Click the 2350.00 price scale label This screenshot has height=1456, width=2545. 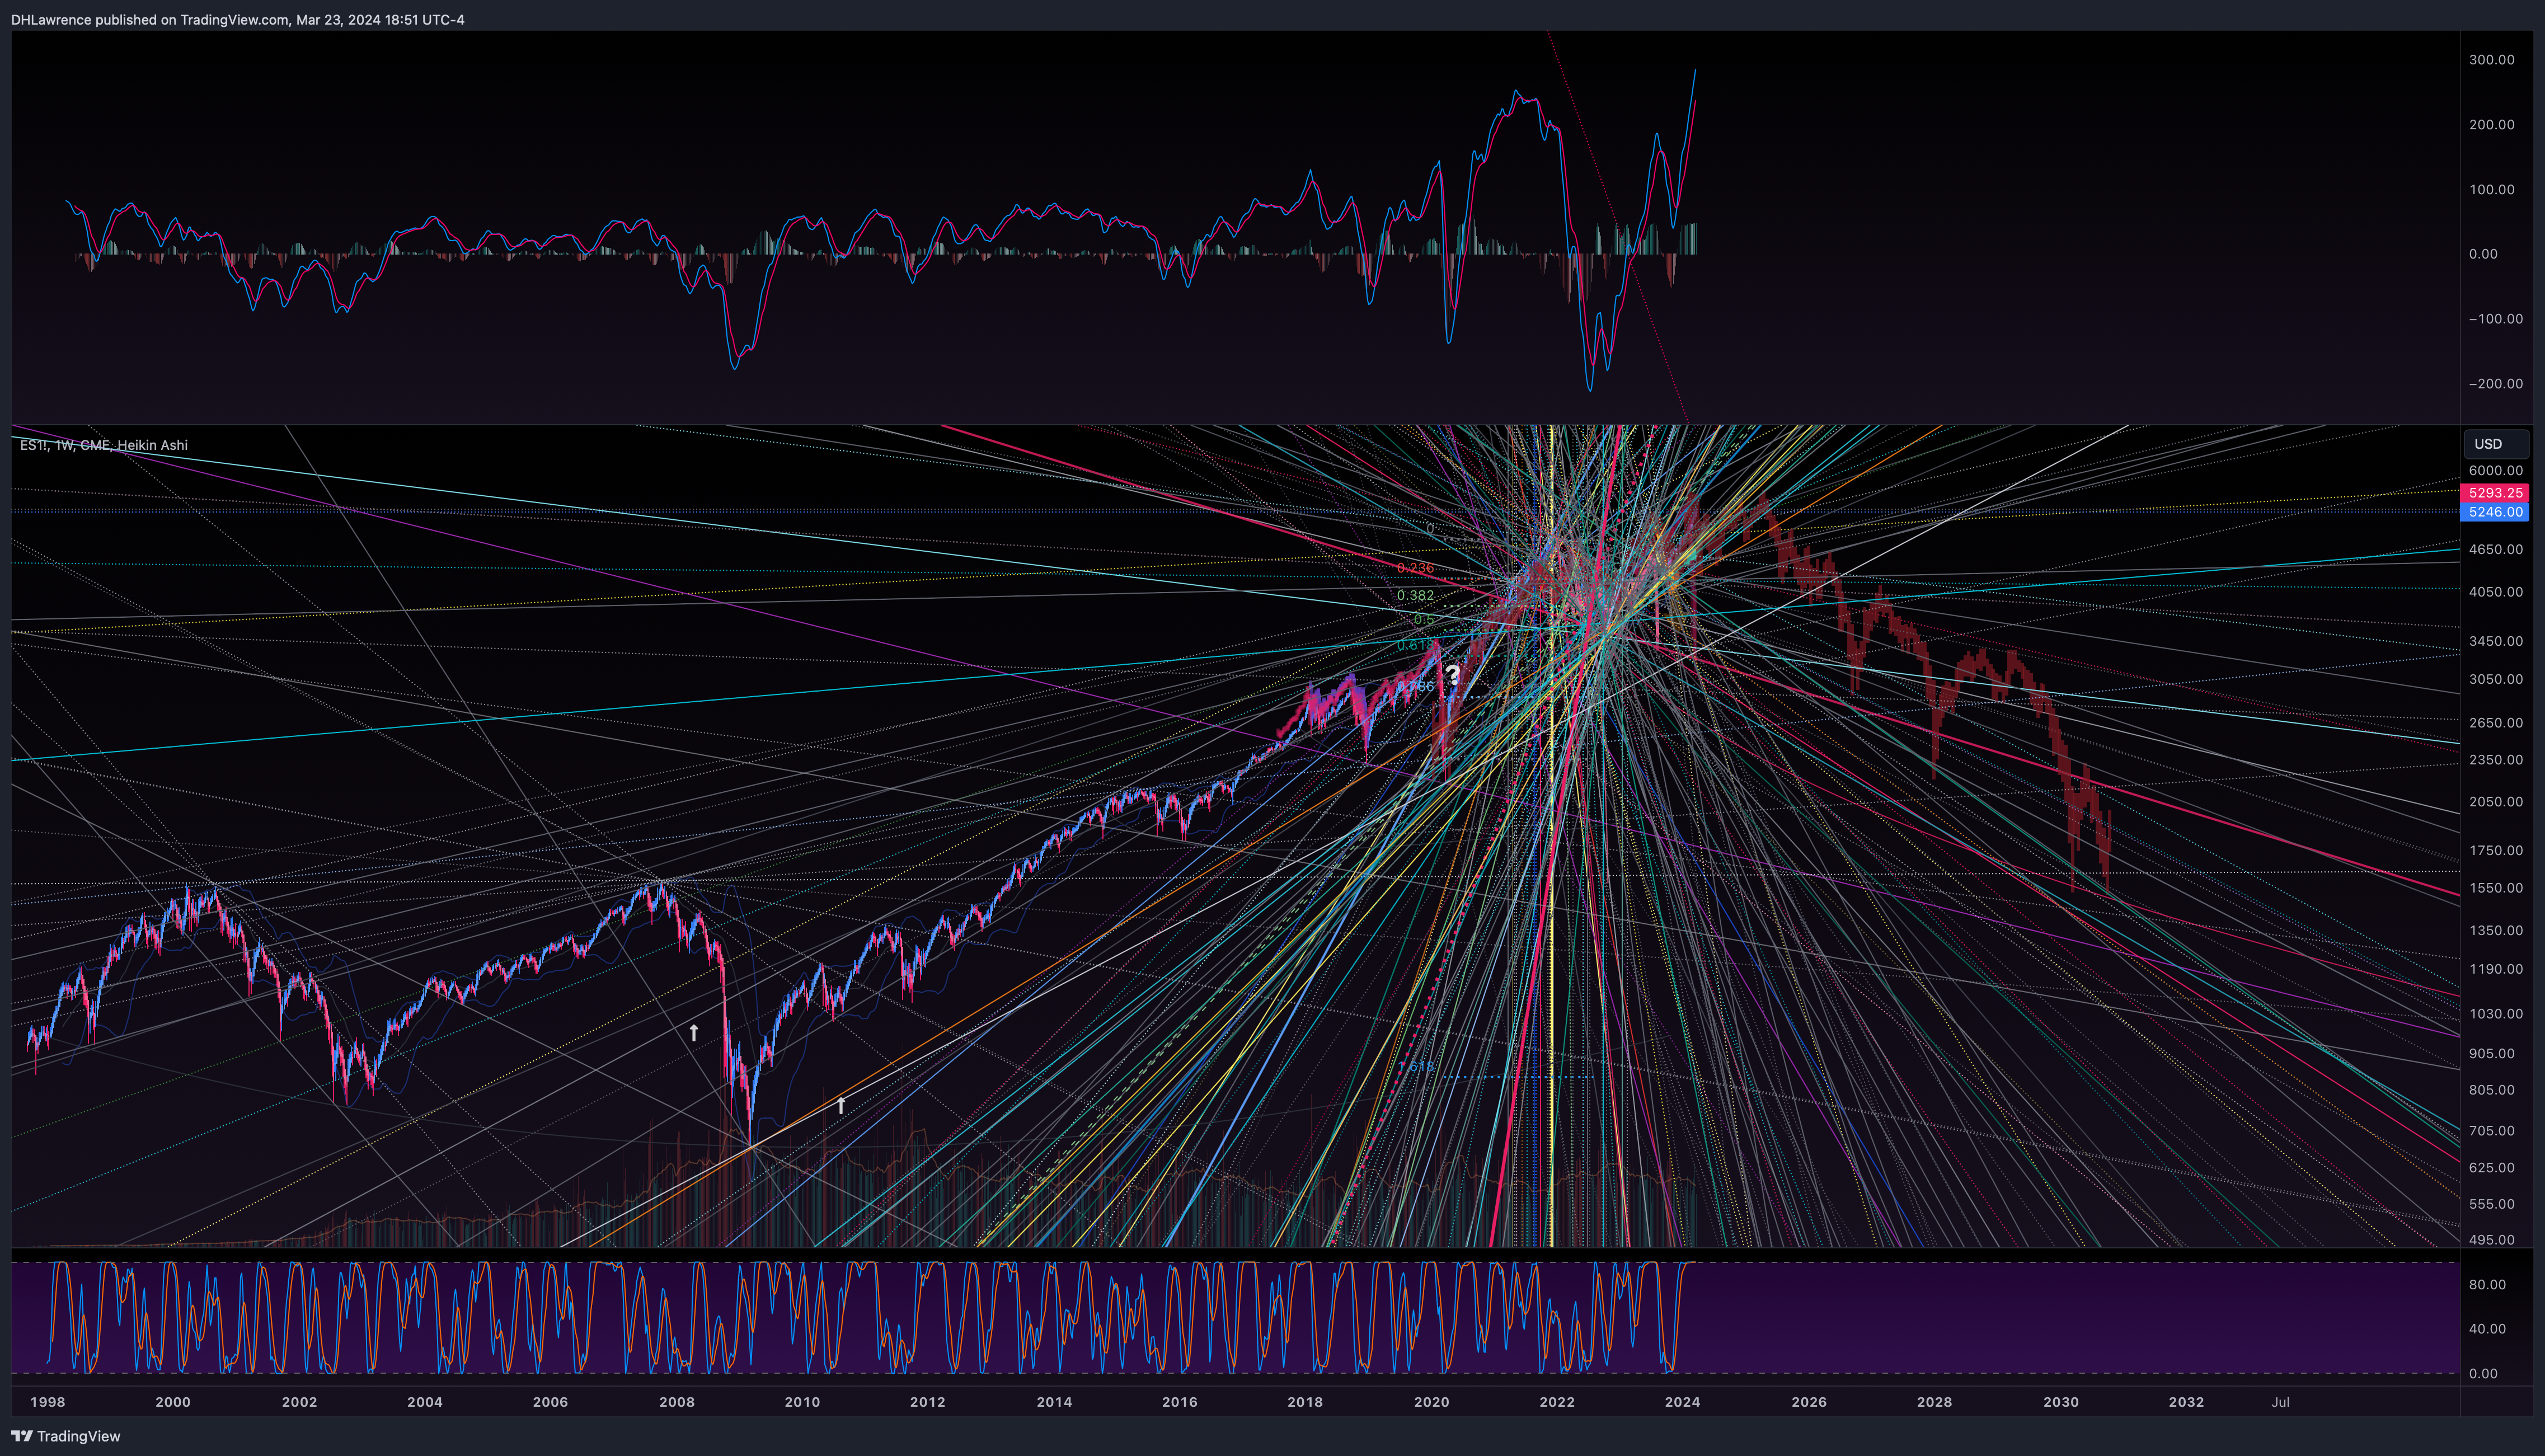[x=2495, y=760]
